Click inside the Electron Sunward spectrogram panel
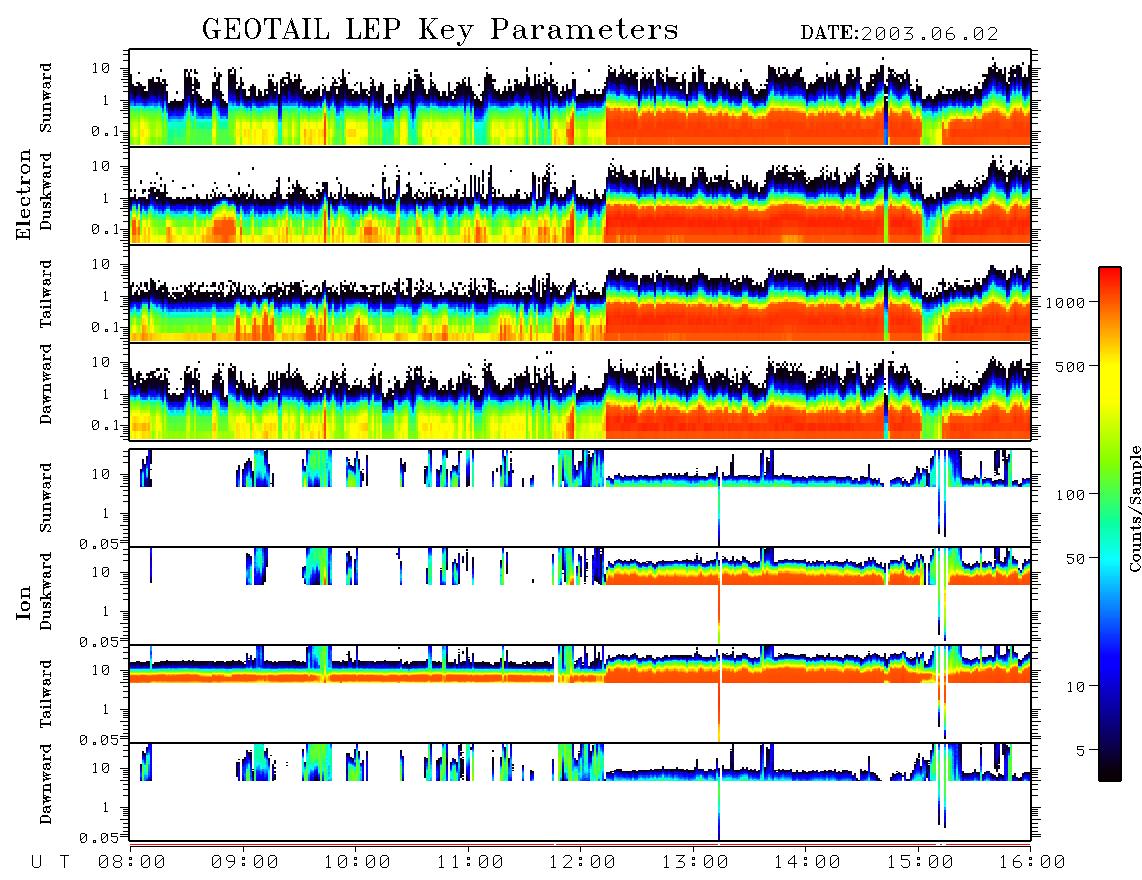The image size is (1142, 880). tap(580, 98)
